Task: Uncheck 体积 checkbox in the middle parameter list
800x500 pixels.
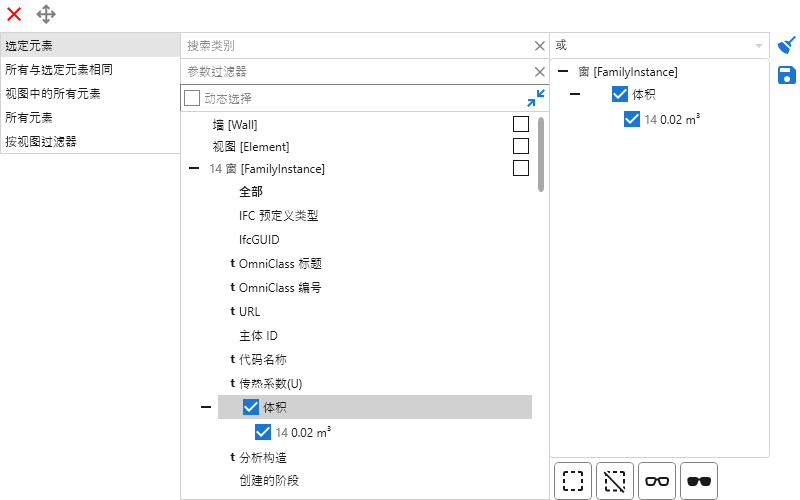Action: (251, 407)
